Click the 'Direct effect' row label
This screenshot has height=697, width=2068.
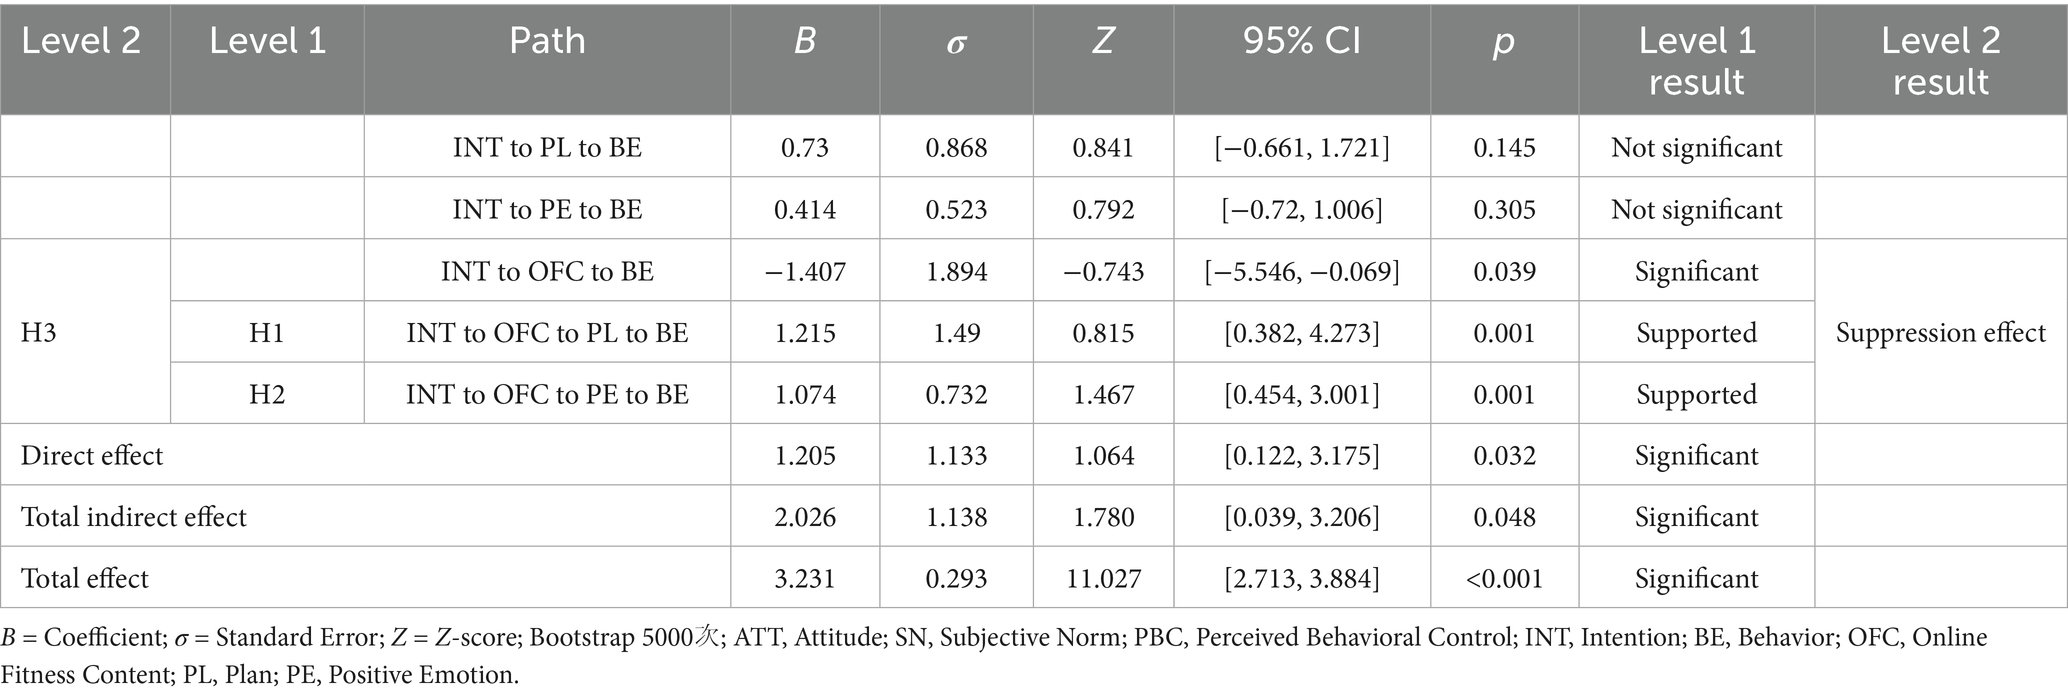point(92,456)
